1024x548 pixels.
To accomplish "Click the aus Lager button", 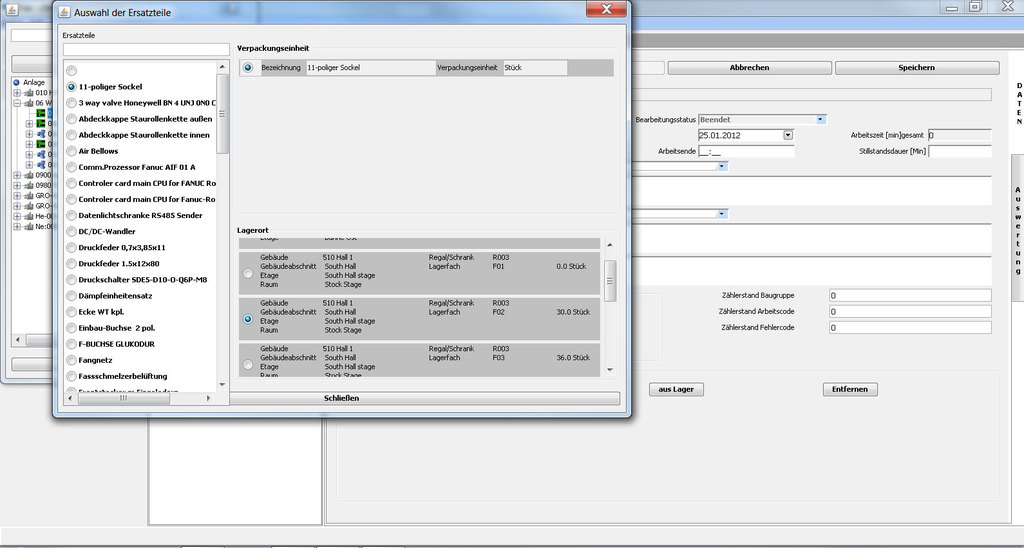I will click(x=677, y=389).
